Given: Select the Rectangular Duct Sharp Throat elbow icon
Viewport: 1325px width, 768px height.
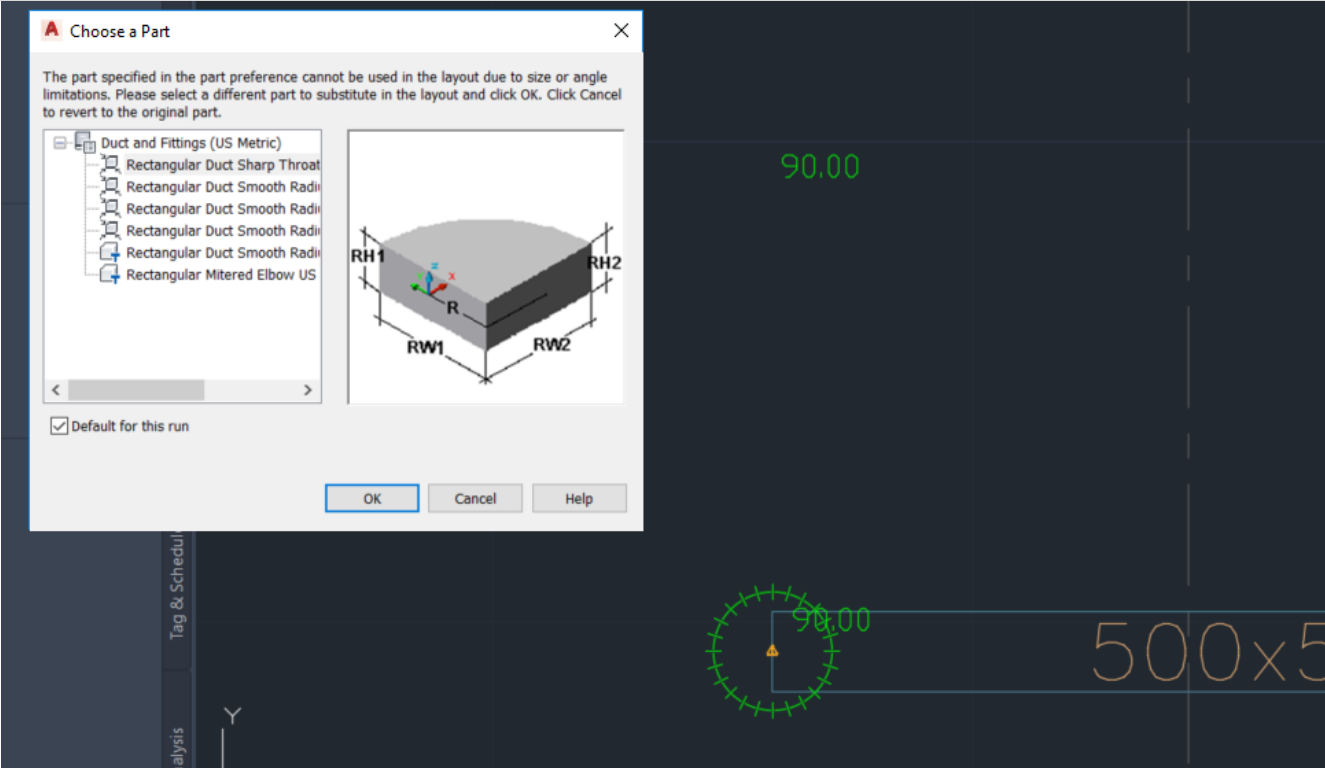Looking at the screenshot, I should click(110, 164).
